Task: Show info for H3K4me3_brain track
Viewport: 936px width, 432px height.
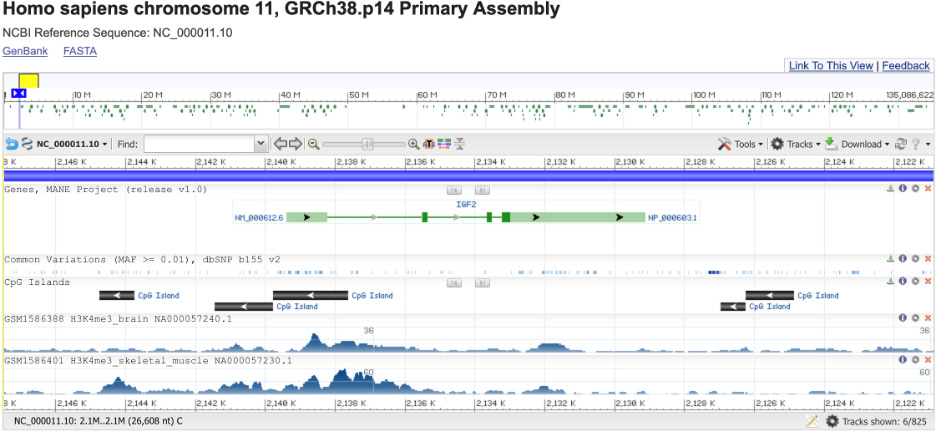Action: [902, 318]
